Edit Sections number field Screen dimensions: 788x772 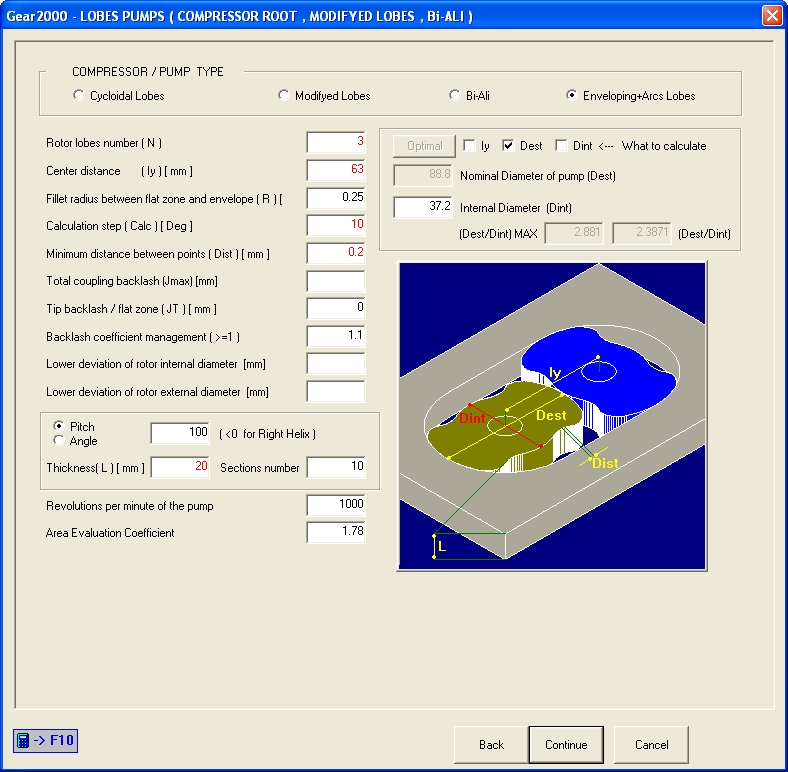tap(336, 467)
